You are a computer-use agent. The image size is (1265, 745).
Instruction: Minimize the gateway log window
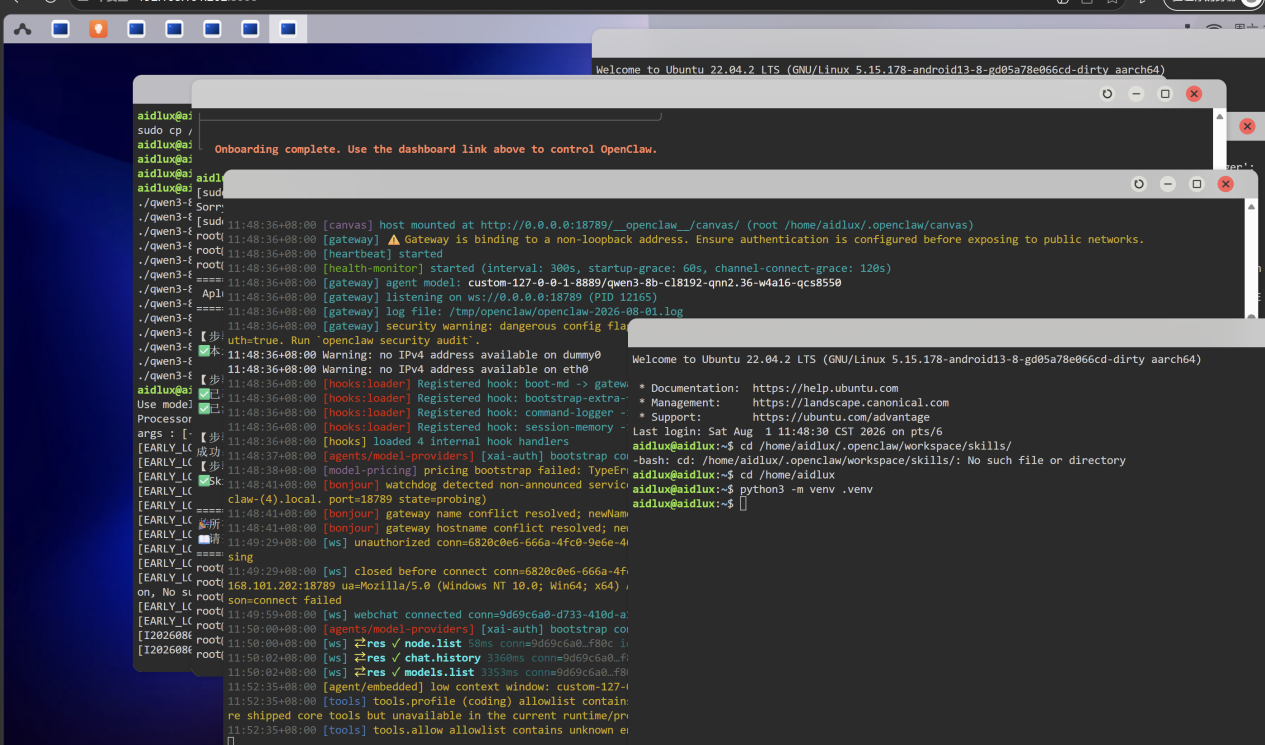[1168, 184]
